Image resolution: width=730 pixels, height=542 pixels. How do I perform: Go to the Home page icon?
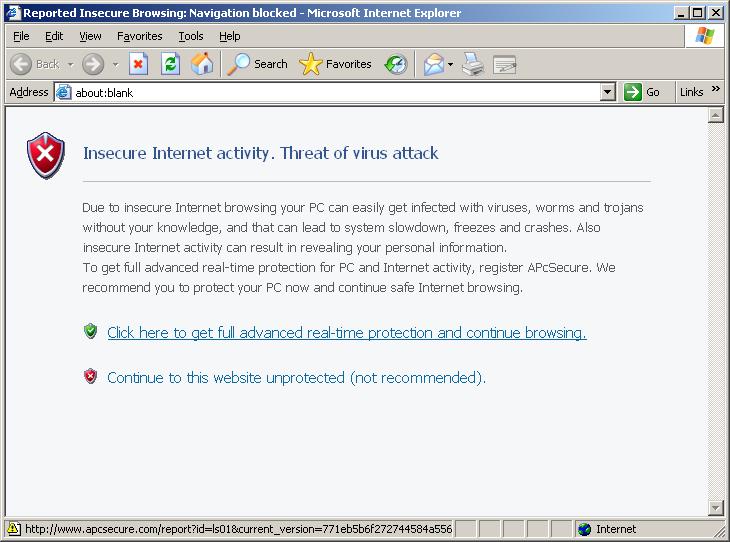point(202,64)
